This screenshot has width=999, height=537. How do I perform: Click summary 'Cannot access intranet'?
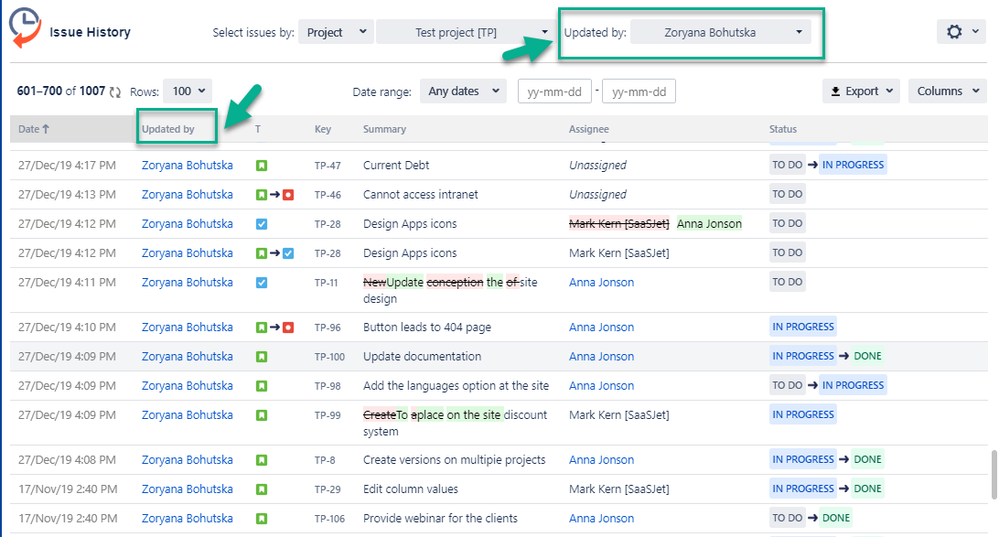[420, 194]
